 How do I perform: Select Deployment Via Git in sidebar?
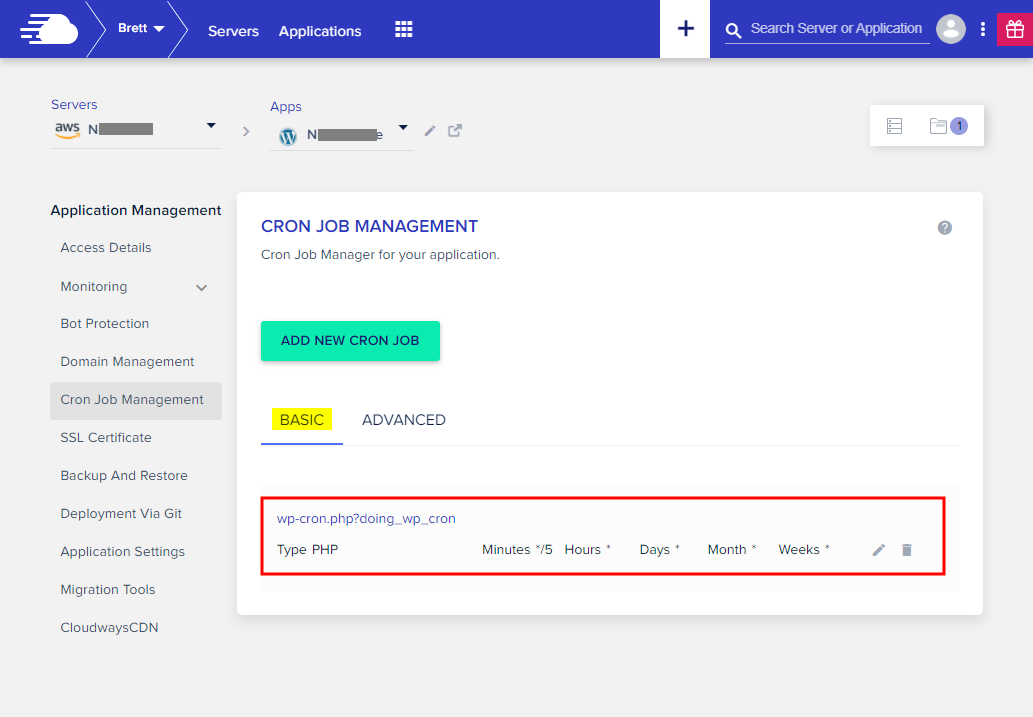tap(121, 513)
